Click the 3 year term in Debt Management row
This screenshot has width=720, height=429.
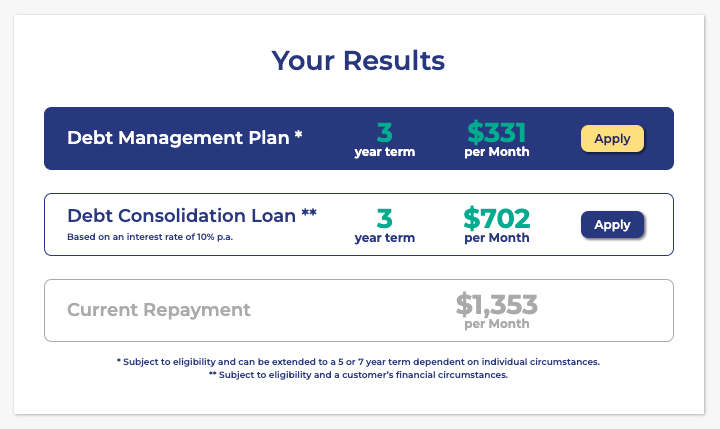384,138
